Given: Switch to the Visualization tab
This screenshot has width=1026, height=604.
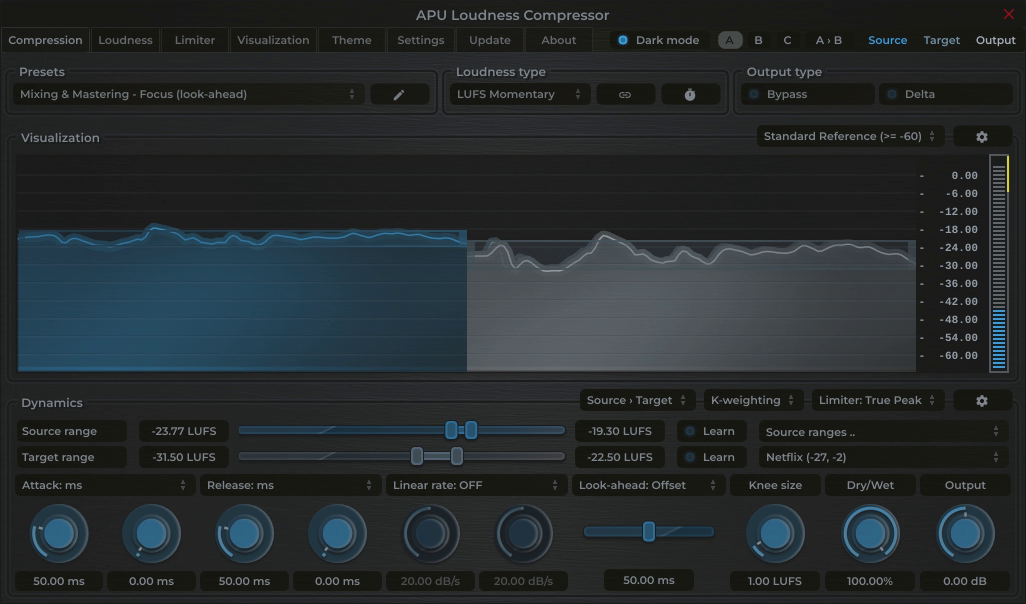Looking at the screenshot, I should 274,39.
